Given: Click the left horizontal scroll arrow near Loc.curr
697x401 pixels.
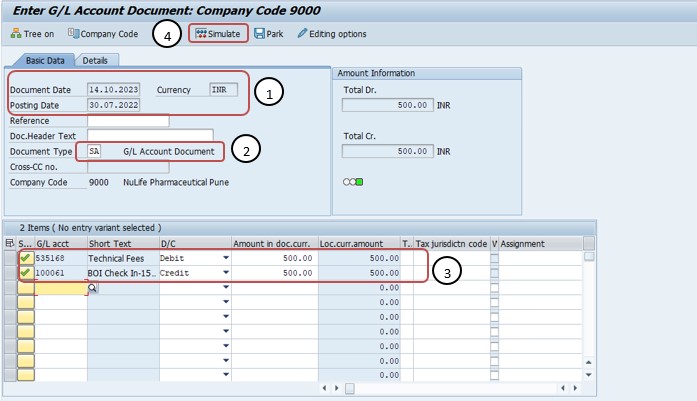Looking at the screenshot, I should (324, 388).
